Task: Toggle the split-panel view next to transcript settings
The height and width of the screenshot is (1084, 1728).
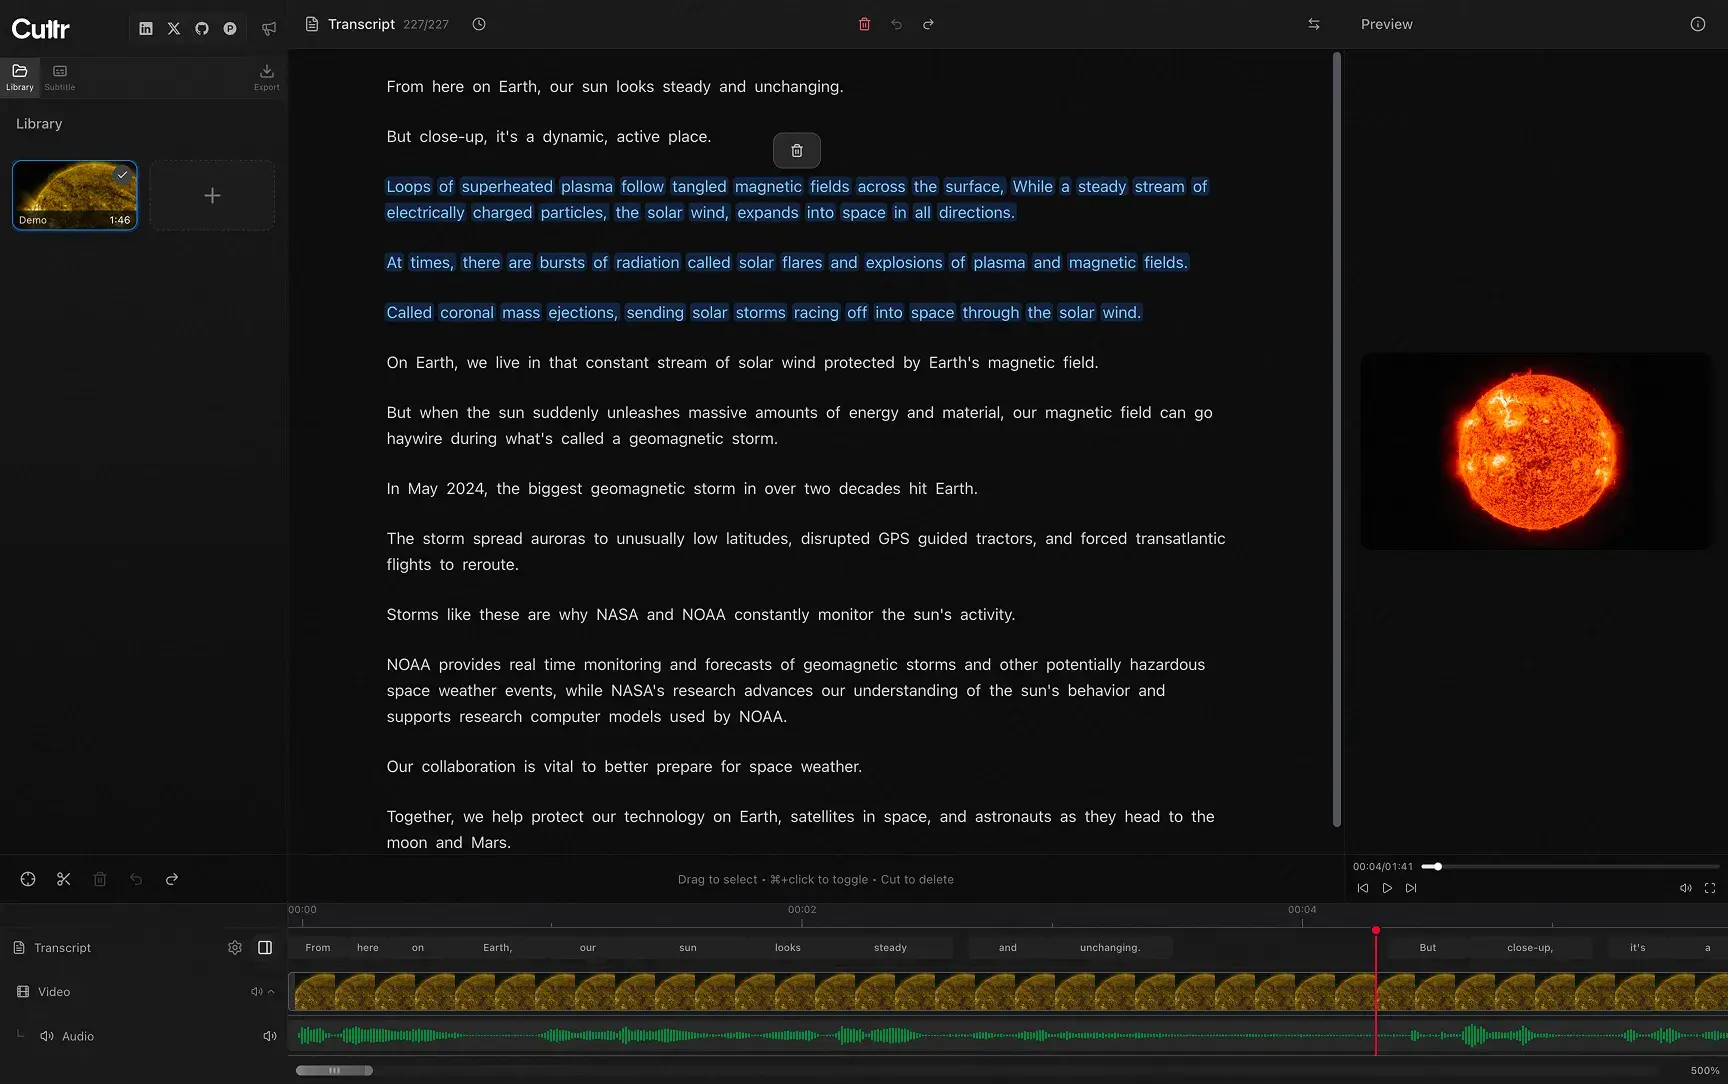Action: pyautogui.click(x=265, y=947)
